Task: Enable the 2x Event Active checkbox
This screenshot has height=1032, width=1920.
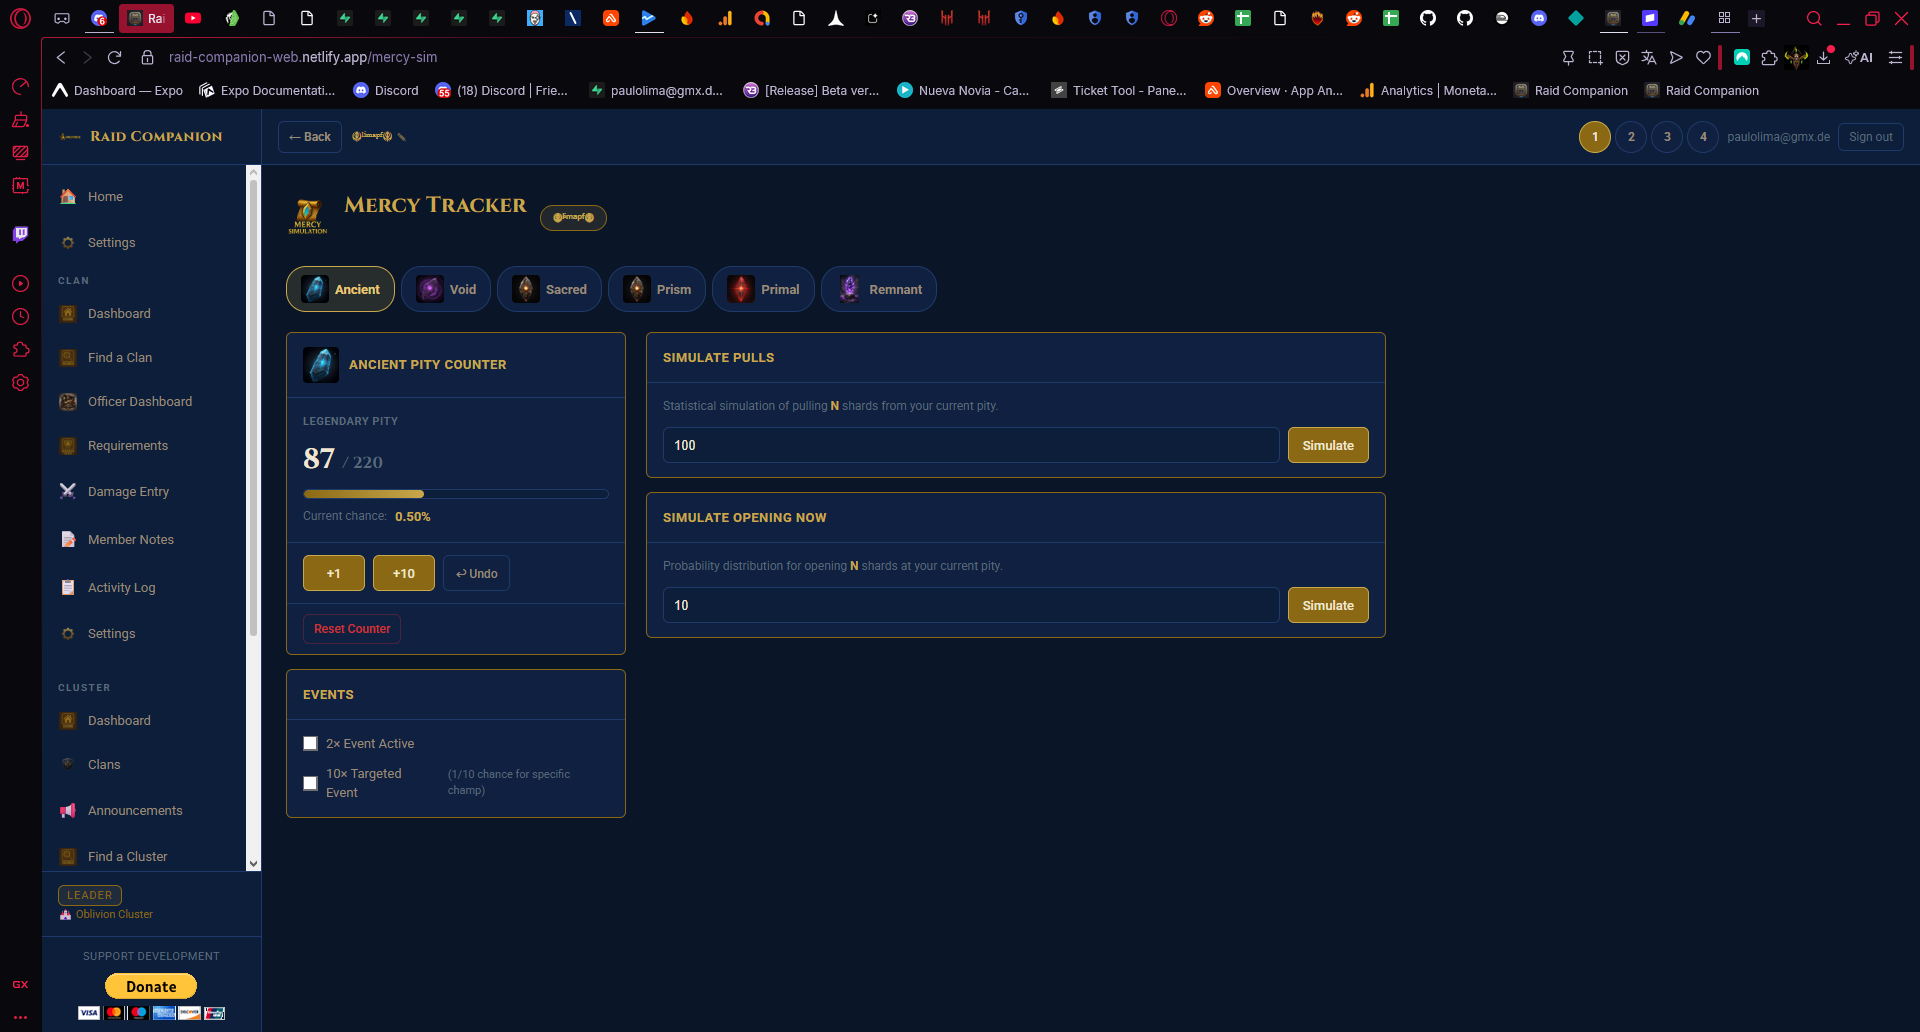Action: tap(310, 743)
